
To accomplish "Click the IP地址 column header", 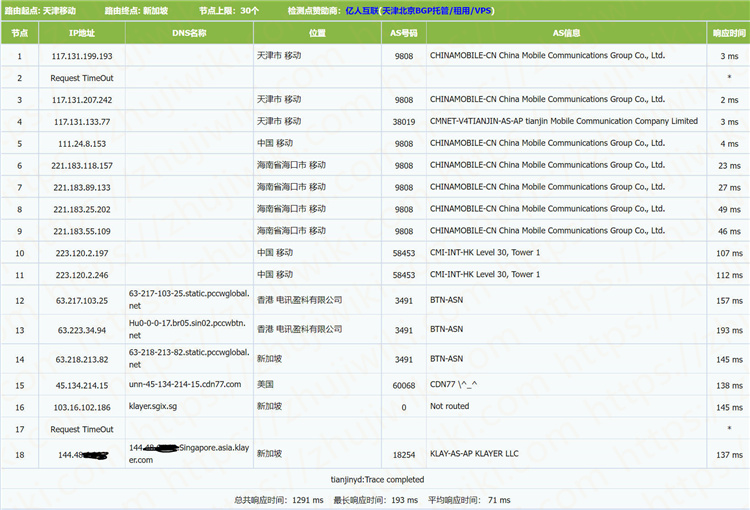I will 81,33.
